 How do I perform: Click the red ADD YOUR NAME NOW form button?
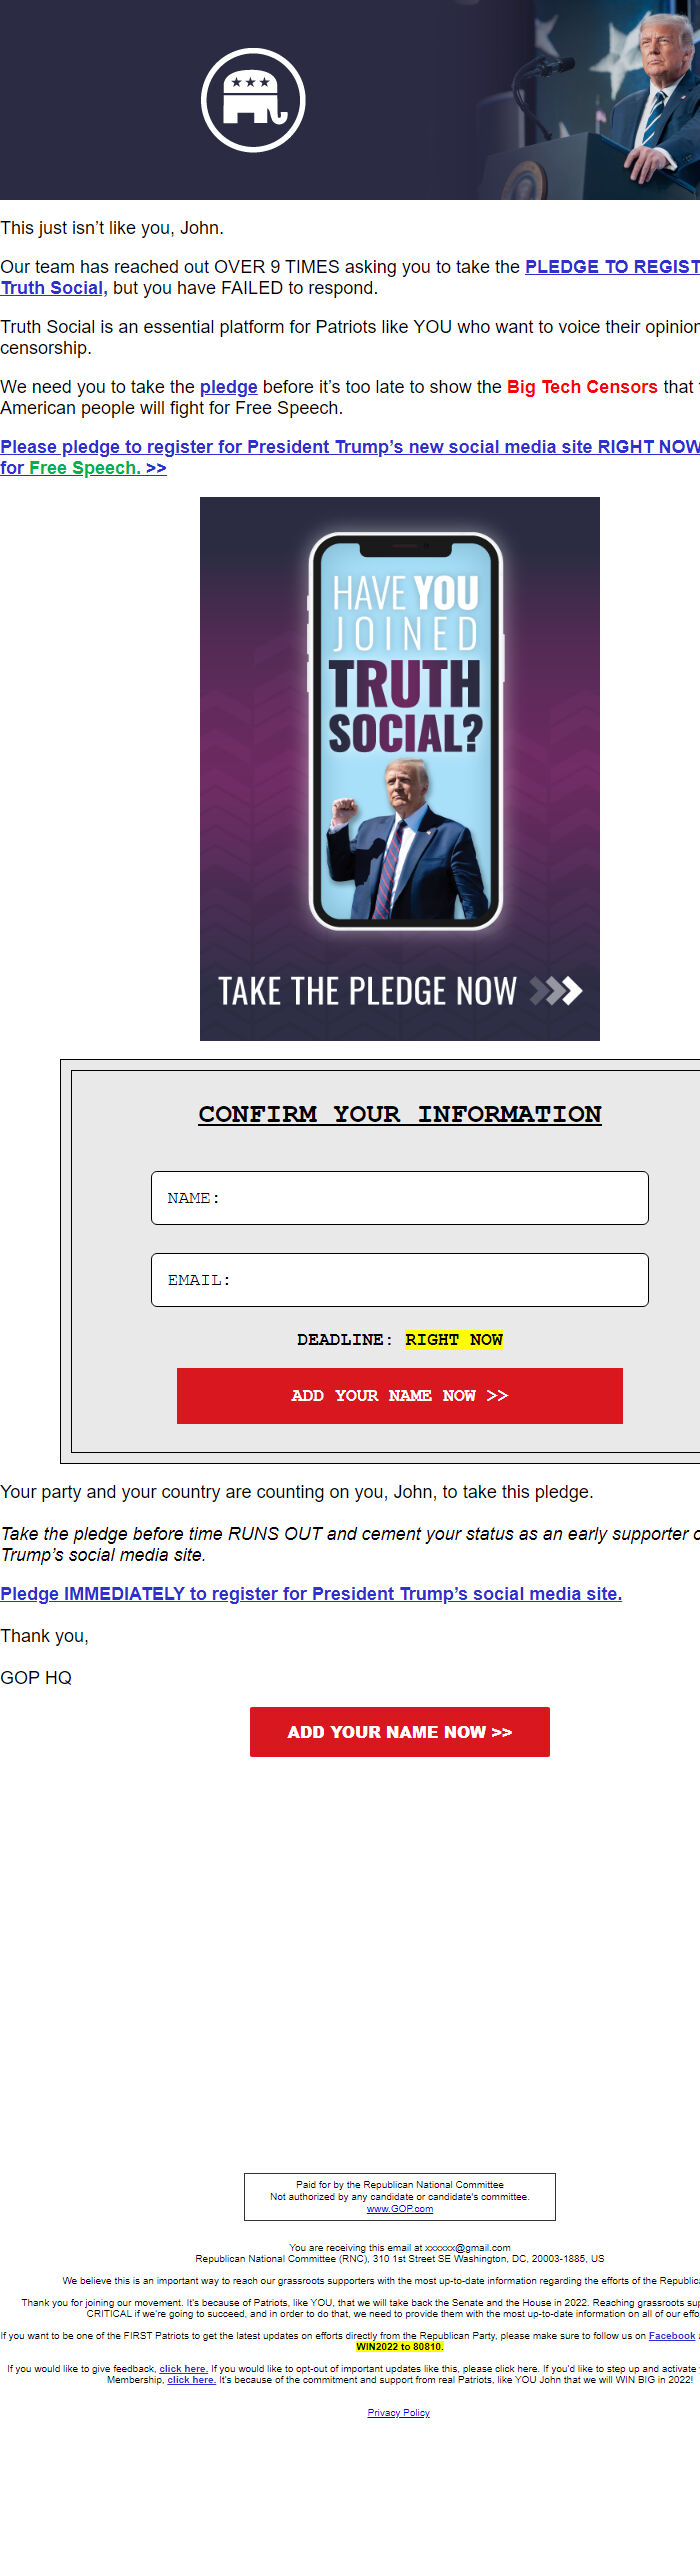coord(399,1396)
